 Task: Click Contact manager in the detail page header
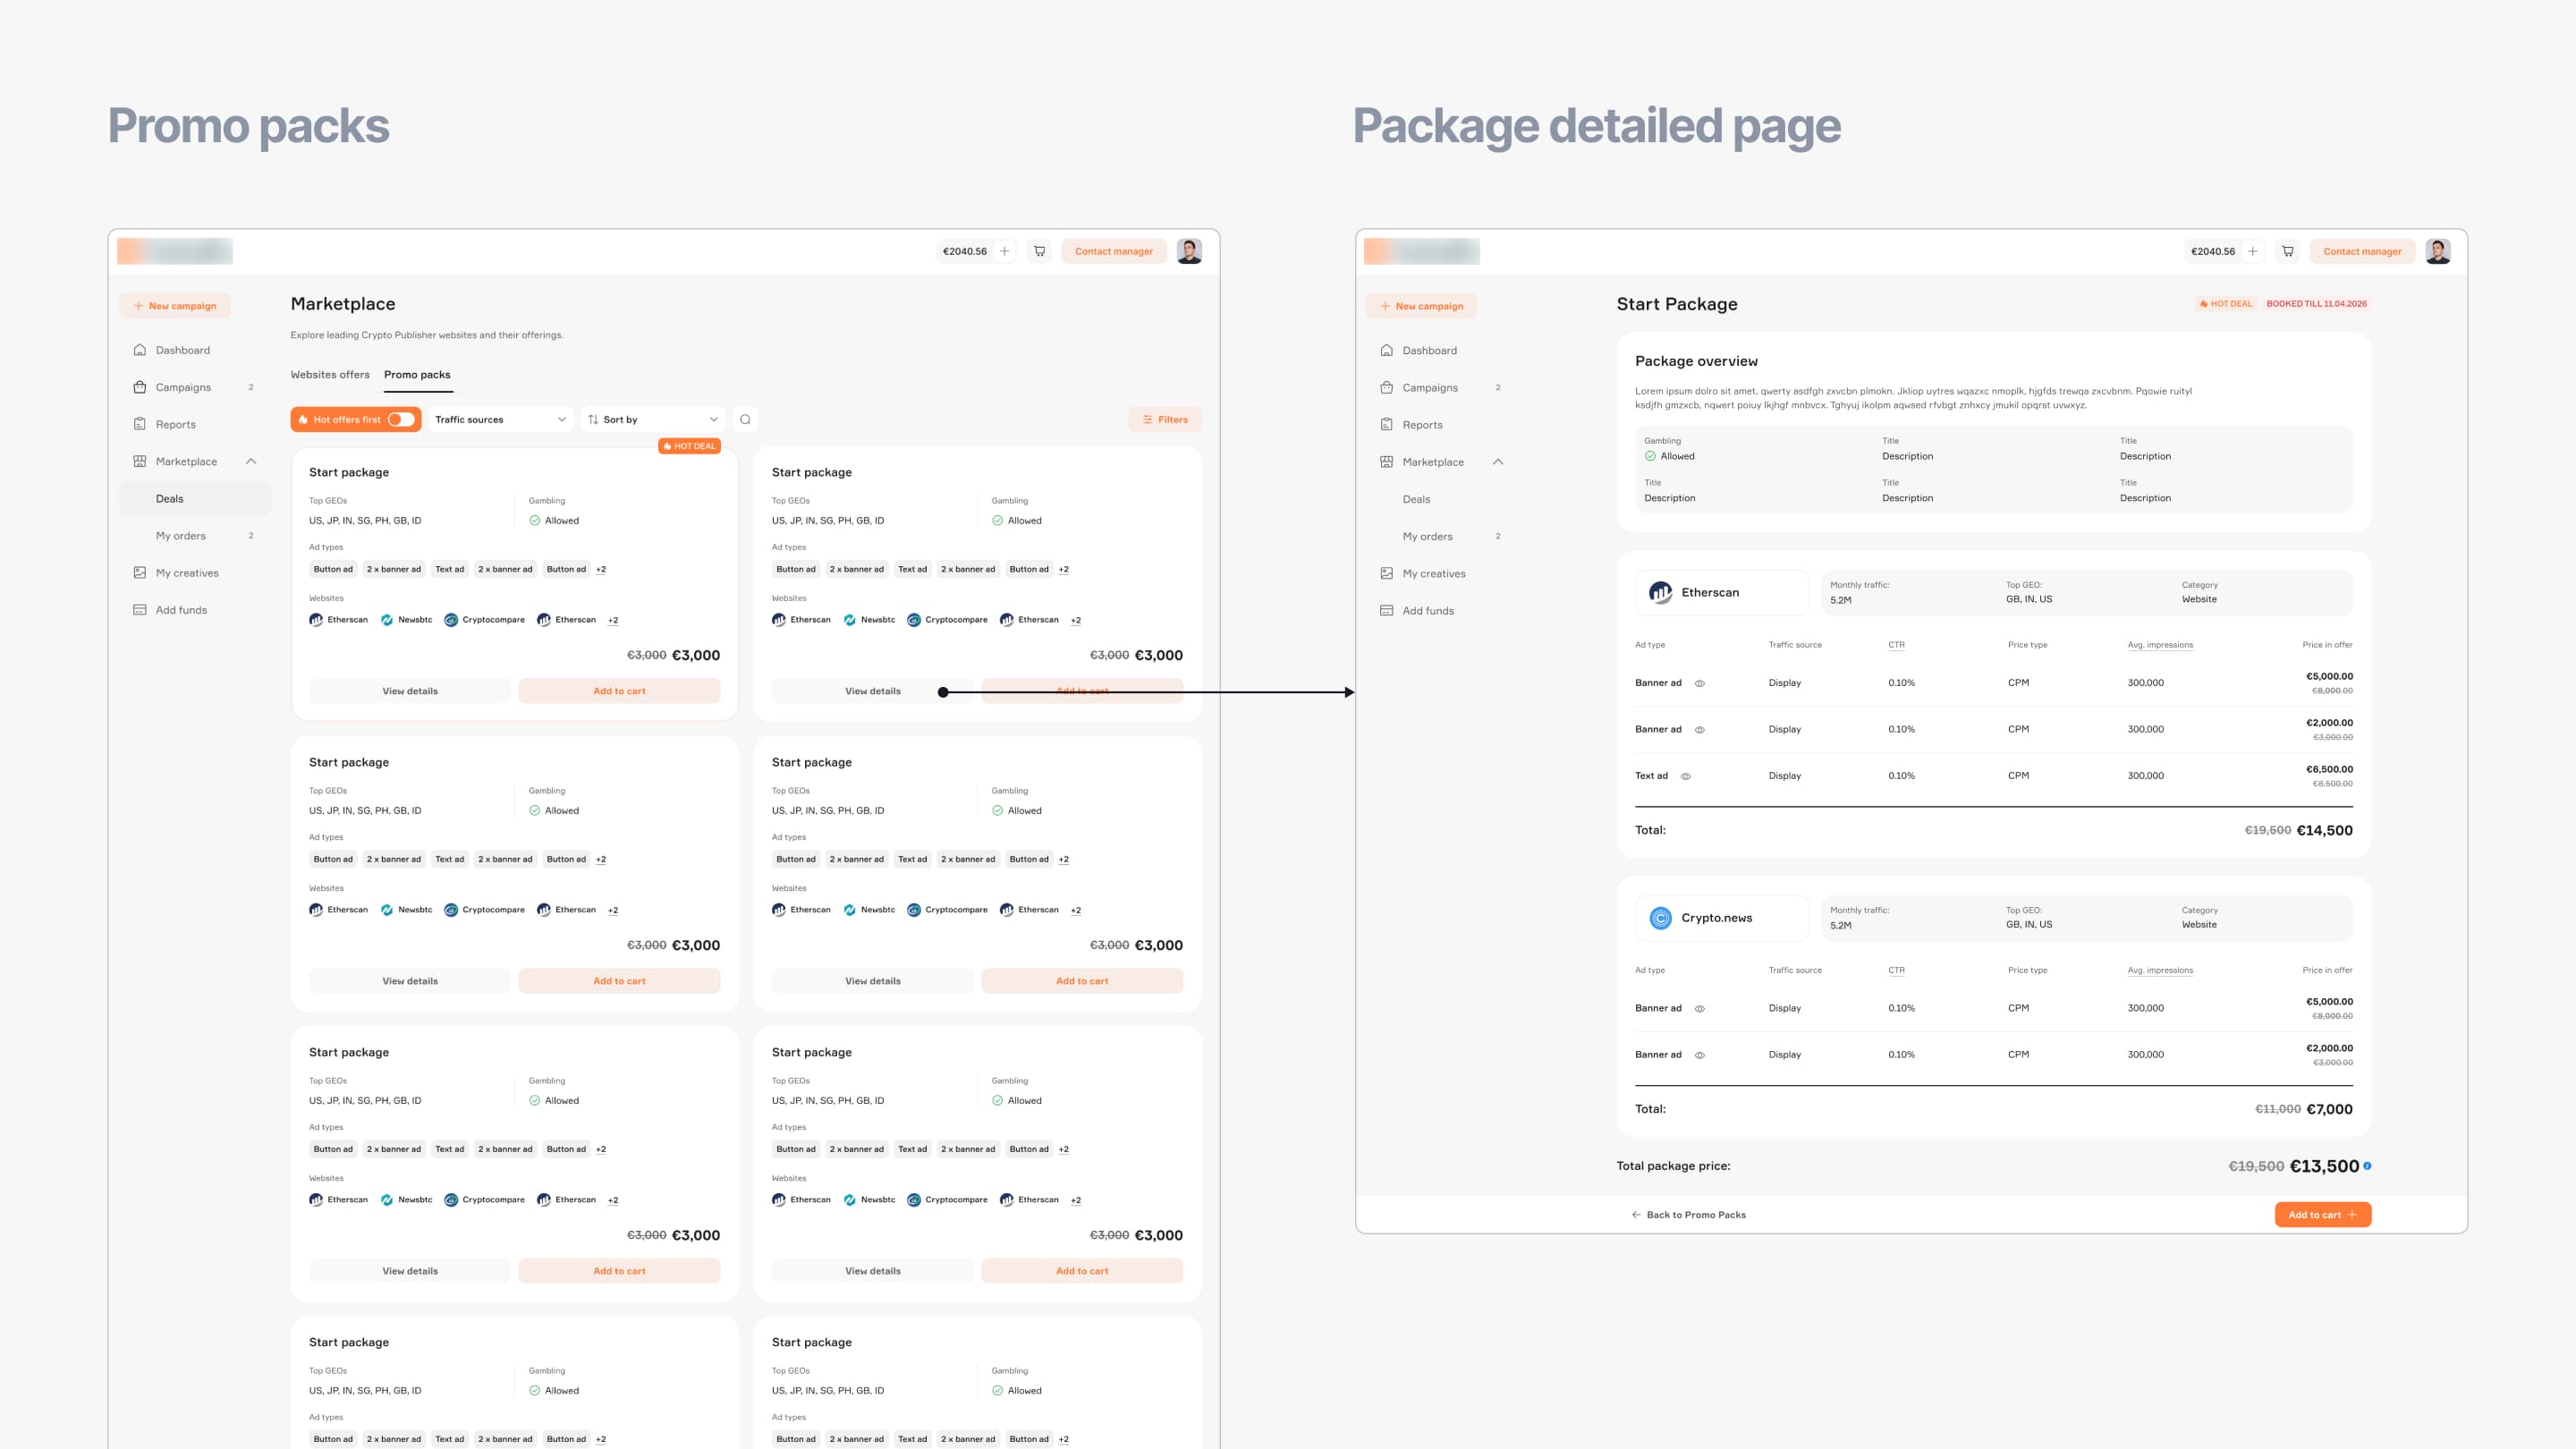(x=2362, y=251)
